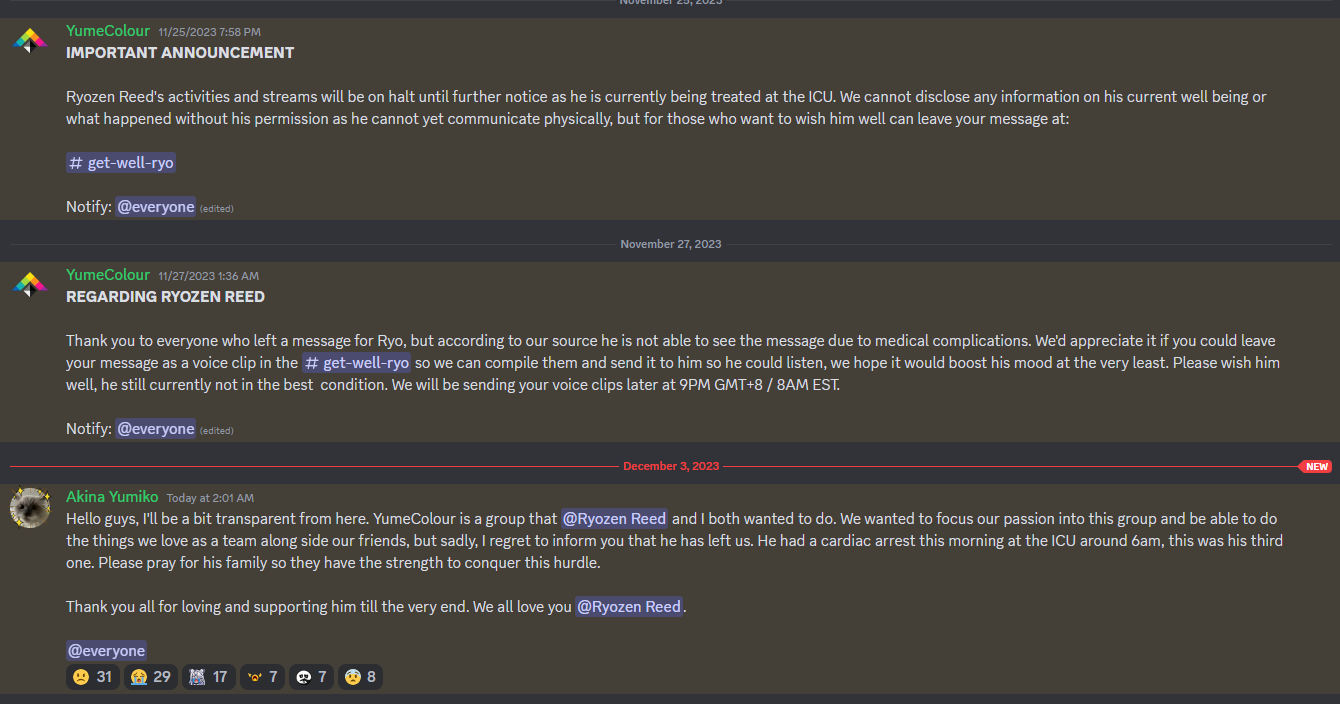1340x704 pixels.
Task: Click YumeColour username on the 11/27/2023 message
Action: click(x=108, y=275)
